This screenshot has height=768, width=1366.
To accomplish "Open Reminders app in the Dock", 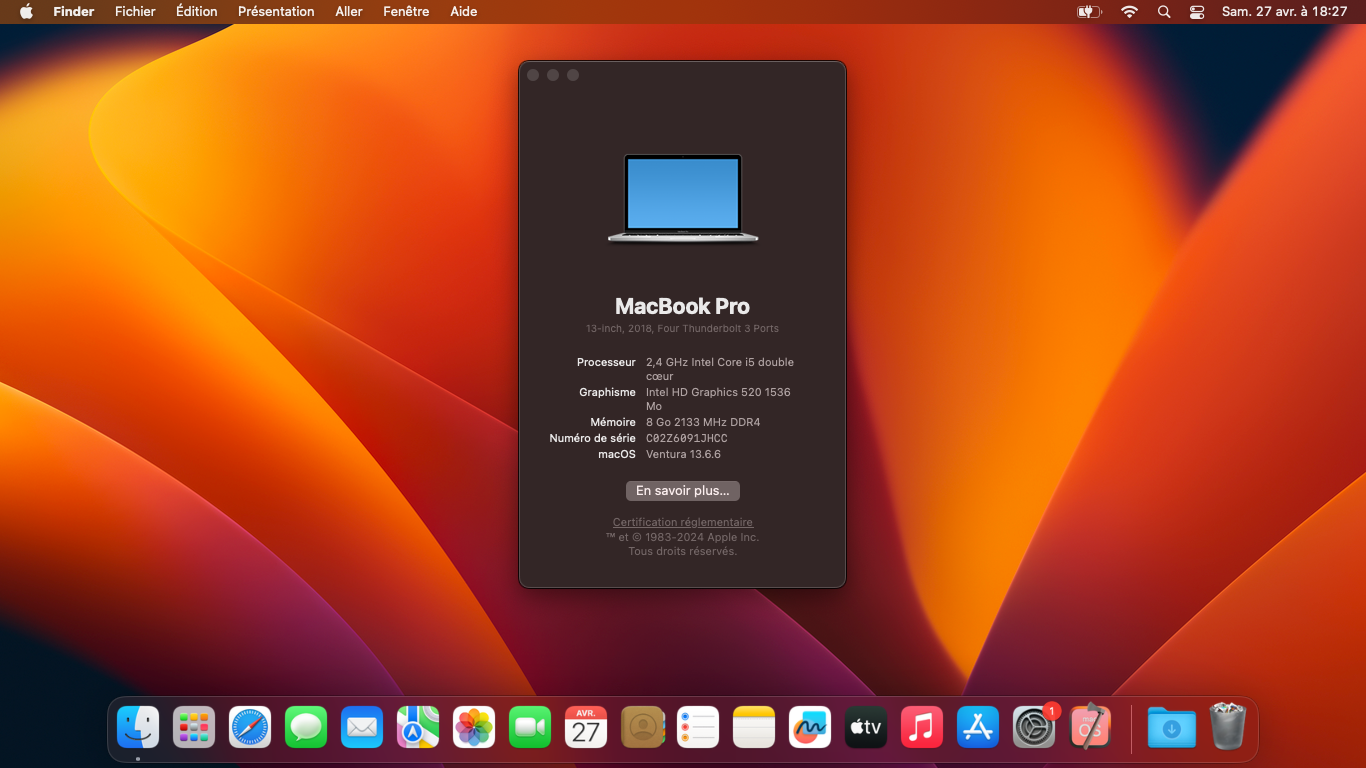I will click(698, 727).
